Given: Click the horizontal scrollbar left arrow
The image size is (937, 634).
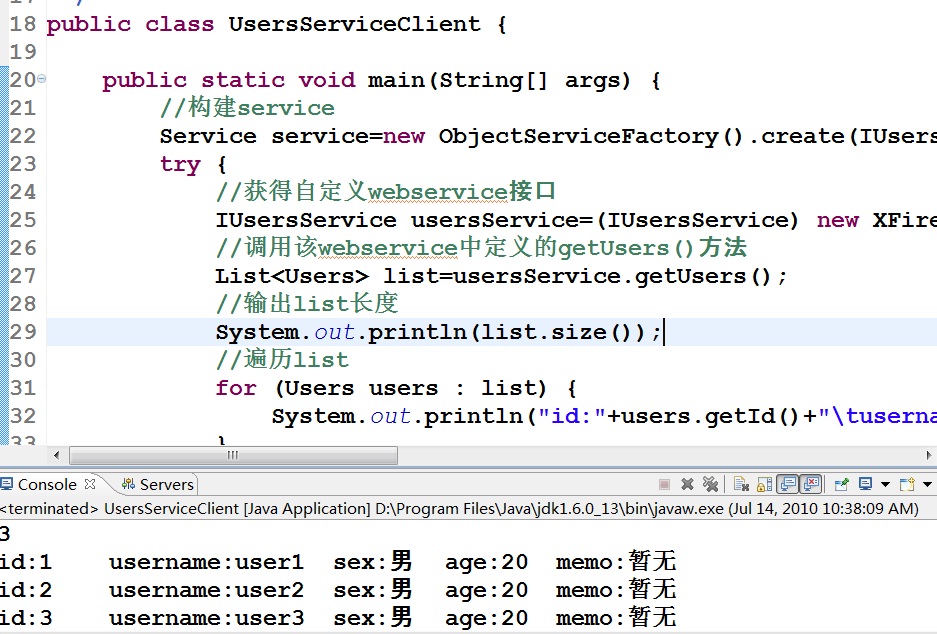Looking at the screenshot, I should click(x=57, y=455).
